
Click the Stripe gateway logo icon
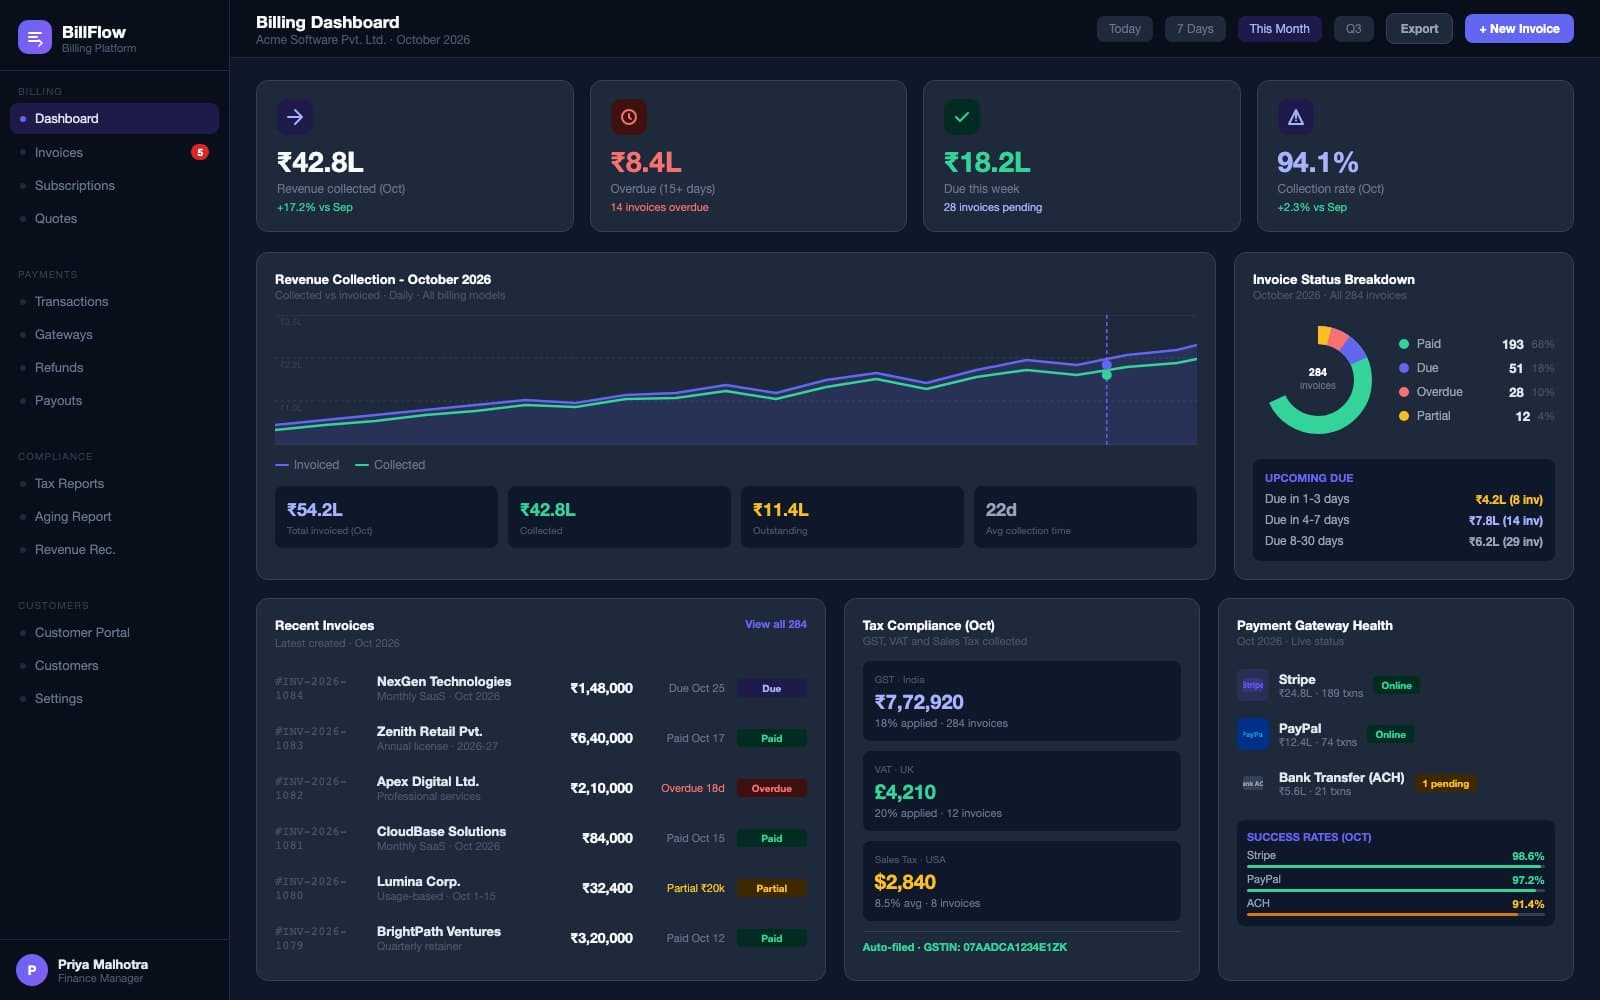(x=1253, y=685)
